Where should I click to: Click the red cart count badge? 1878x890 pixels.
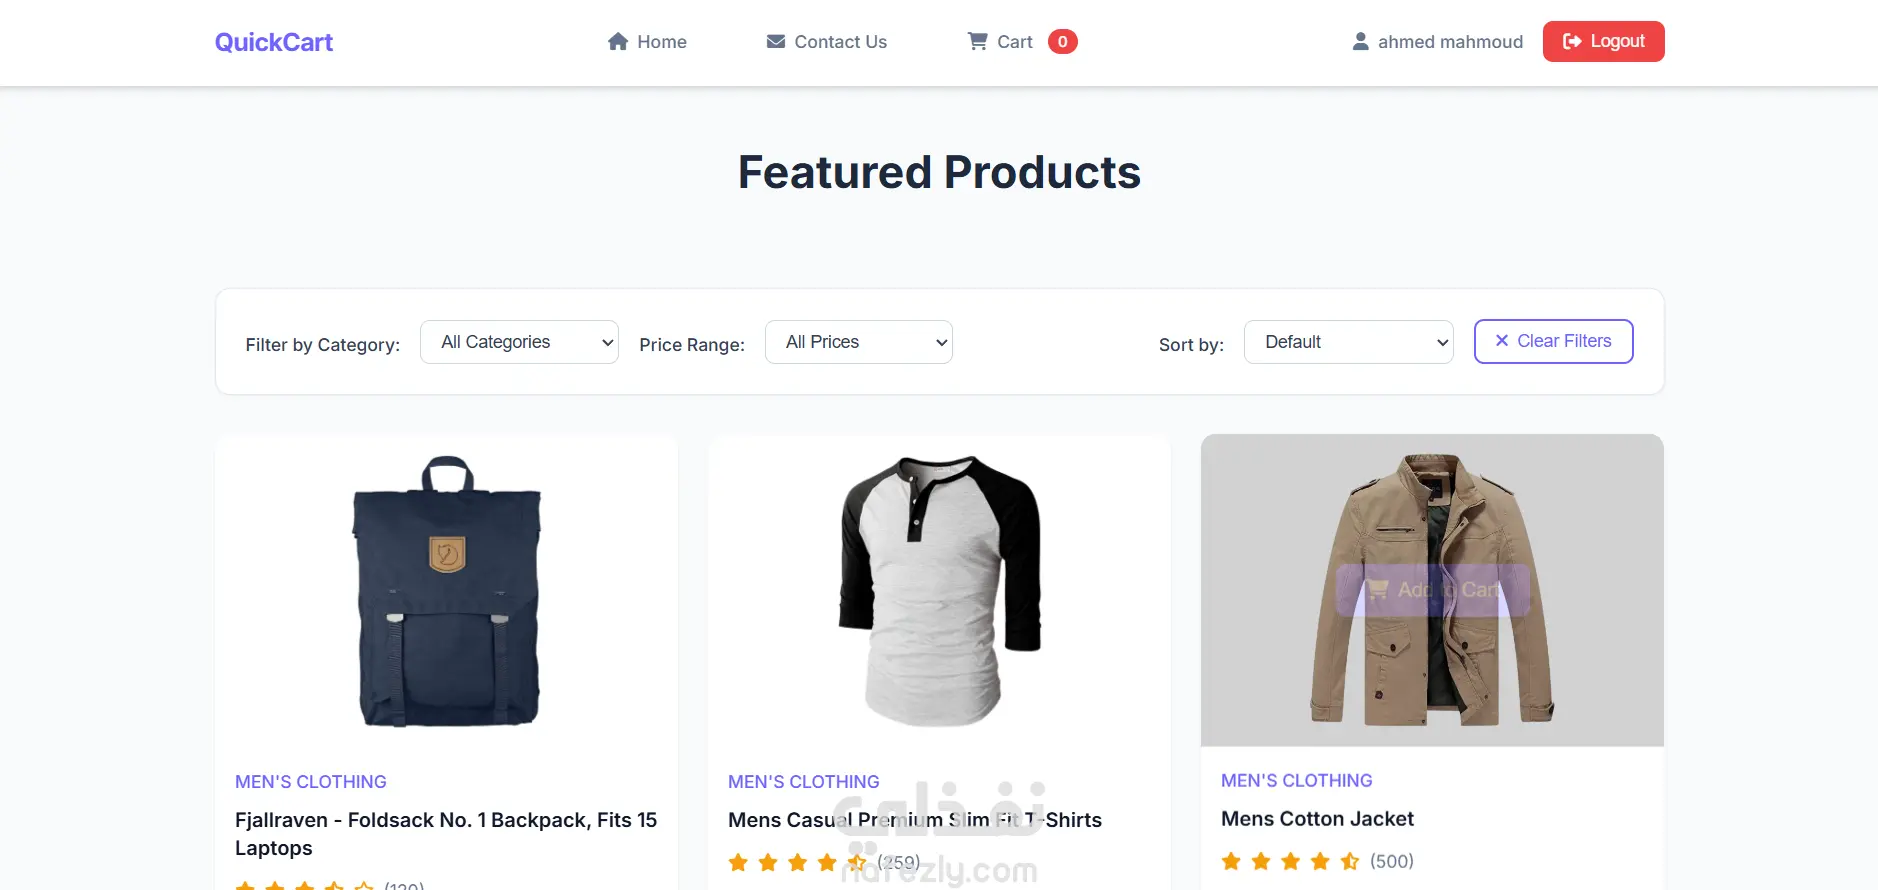click(1062, 42)
